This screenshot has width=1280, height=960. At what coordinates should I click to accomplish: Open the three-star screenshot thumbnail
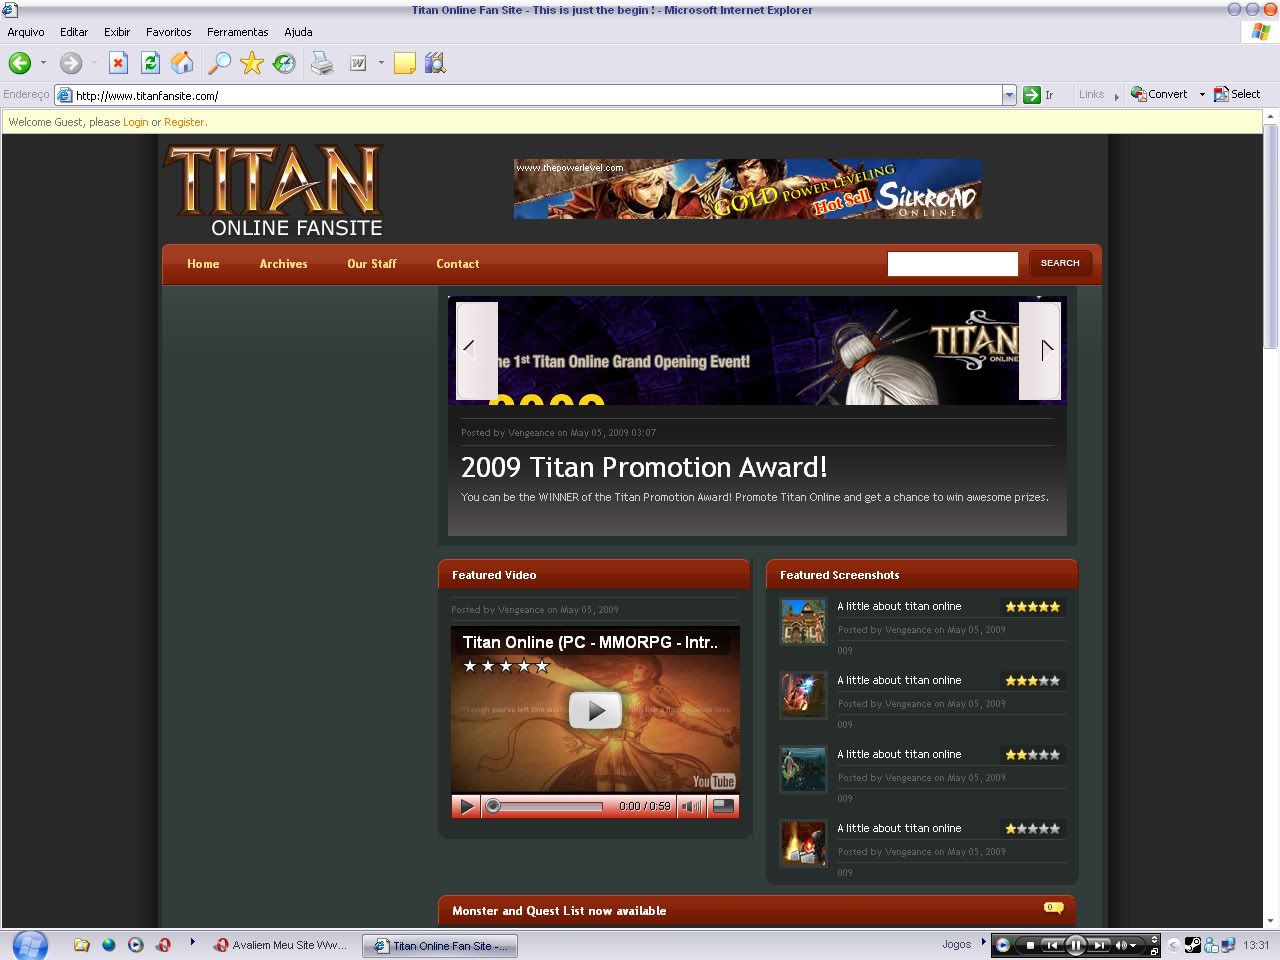point(803,695)
